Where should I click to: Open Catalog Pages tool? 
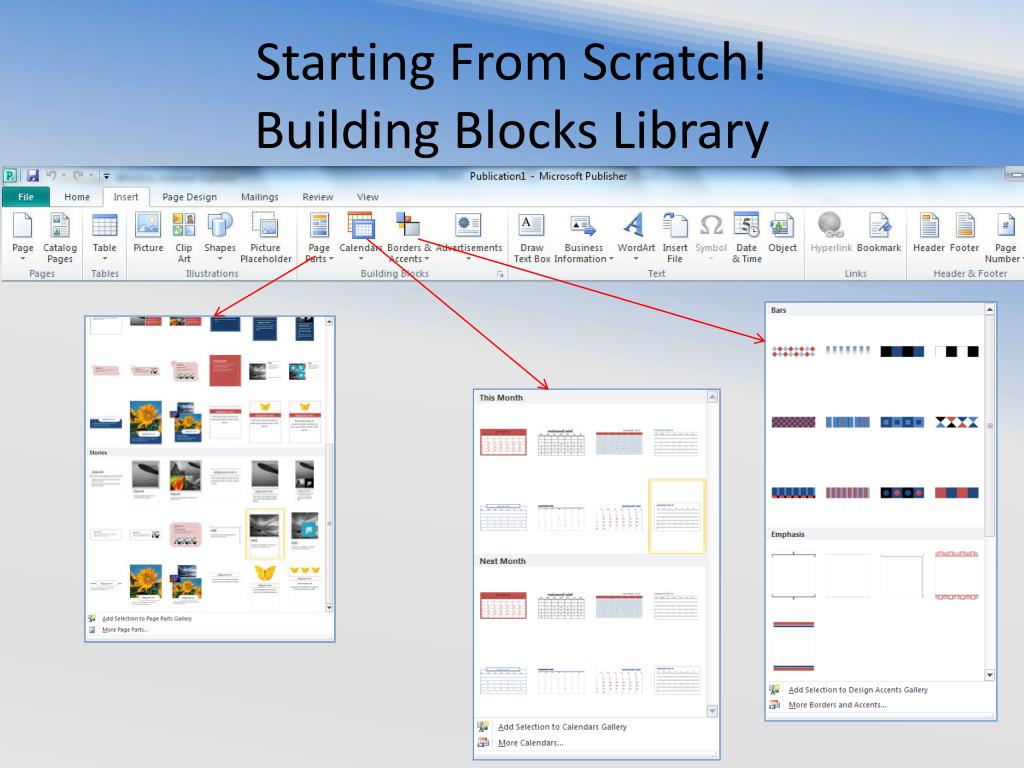[x=59, y=237]
